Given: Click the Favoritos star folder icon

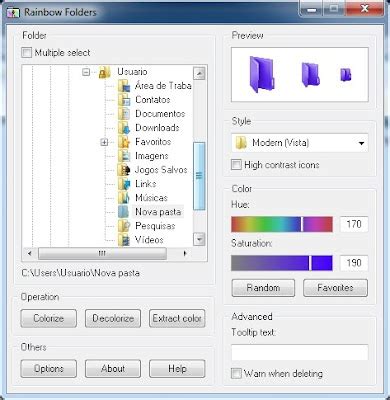Looking at the screenshot, I should (x=124, y=142).
